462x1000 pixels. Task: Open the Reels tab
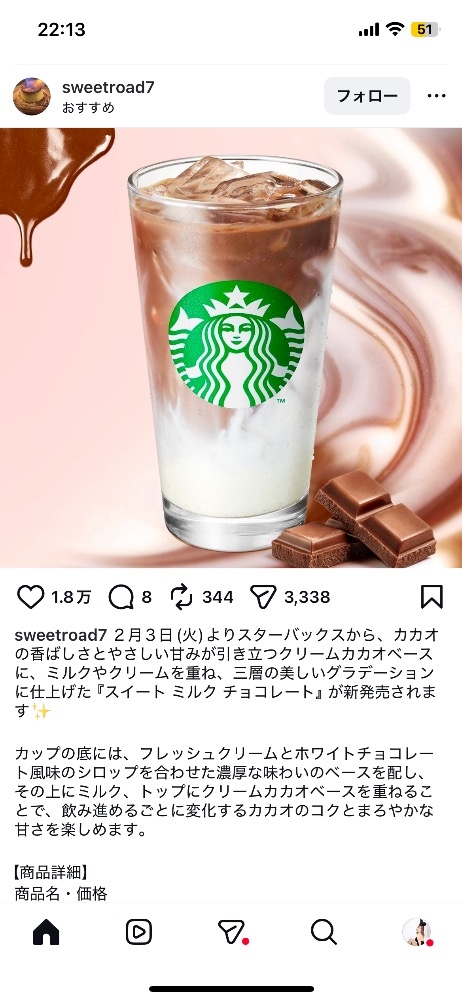tap(138, 932)
